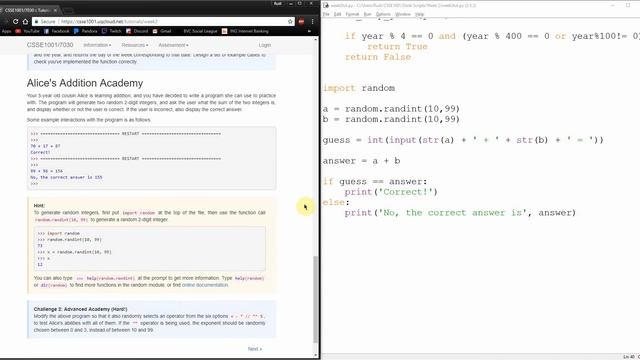Open the Format menu in IDLE
This screenshot has width=640, height=360.
(x=352, y=14)
